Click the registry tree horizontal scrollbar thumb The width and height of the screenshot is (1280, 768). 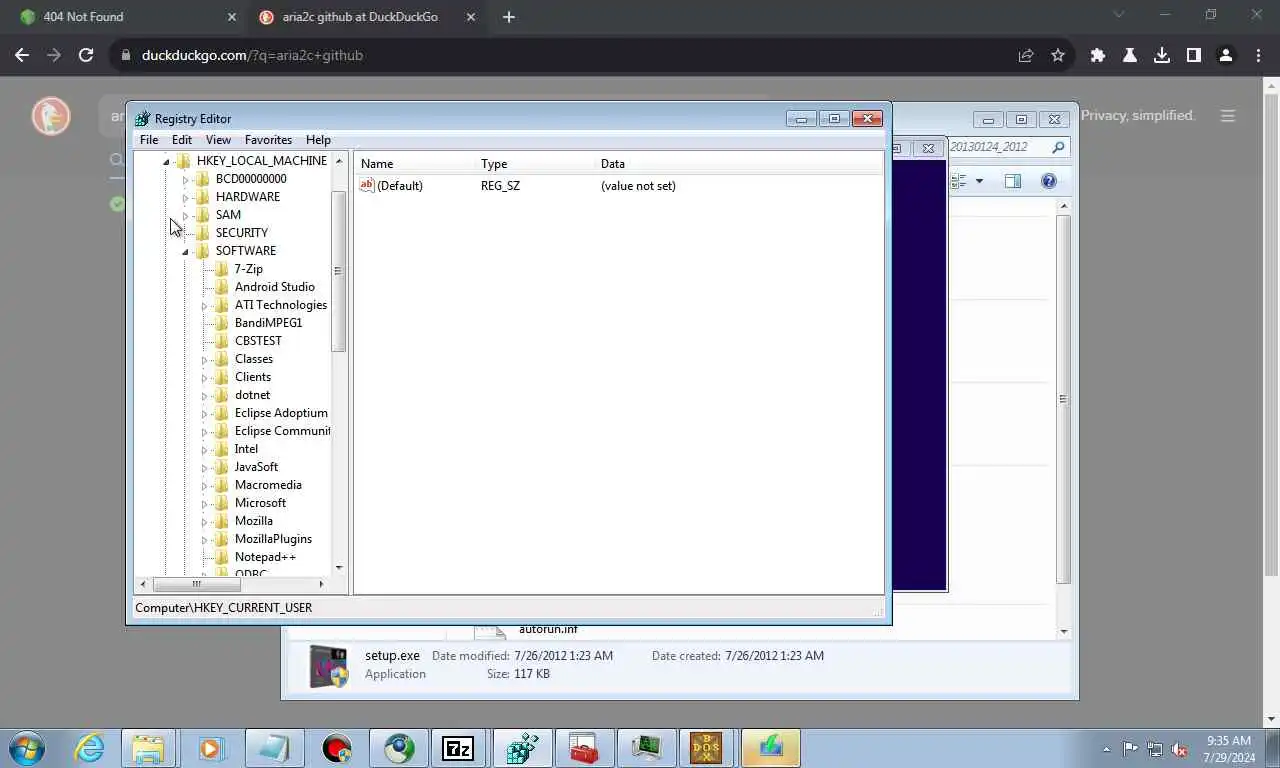point(197,584)
